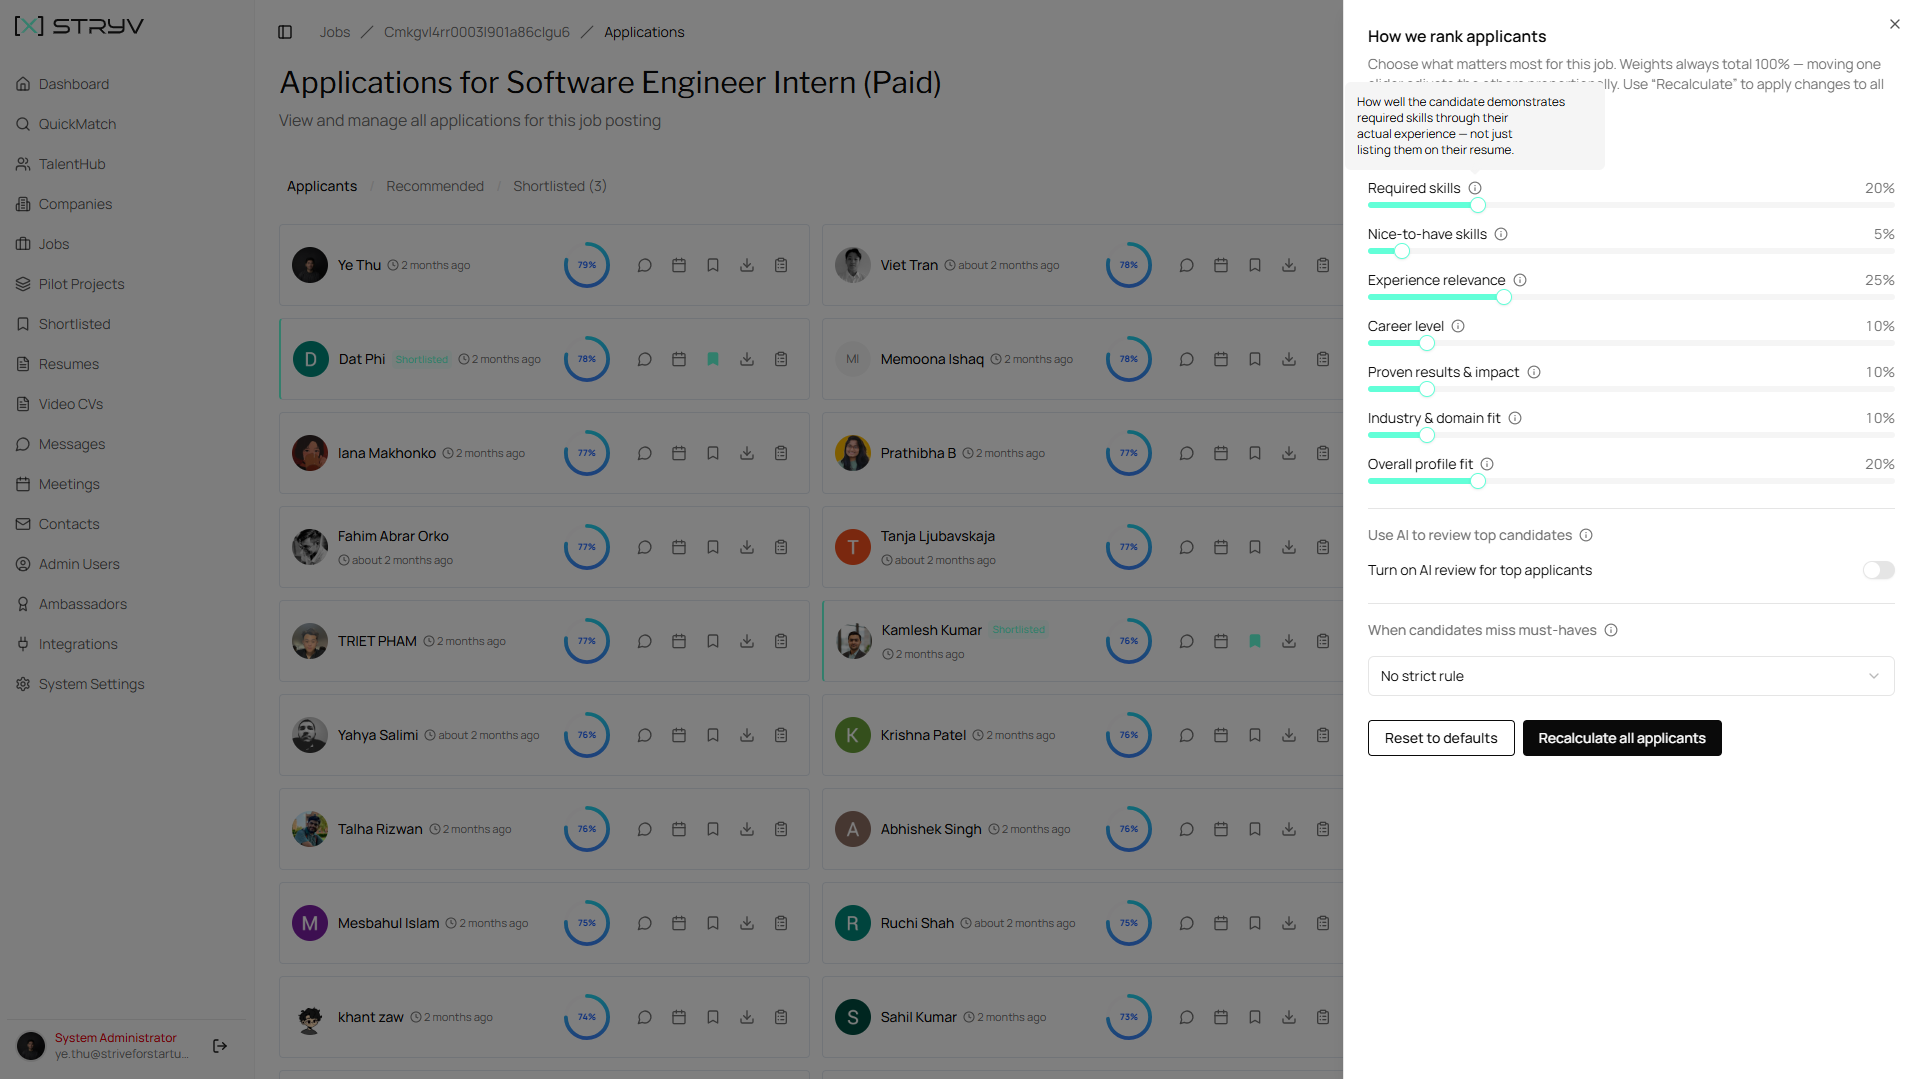This screenshot has height=1079, width=1918.
Task: Click Abhishek Singh's bookmark icon
Action: click(x=1255, y=829)
